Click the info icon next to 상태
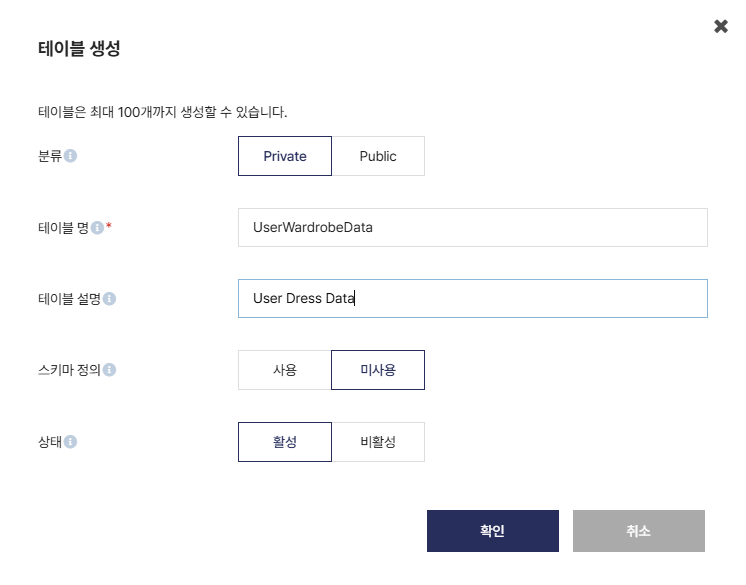 tap(70, 442)
